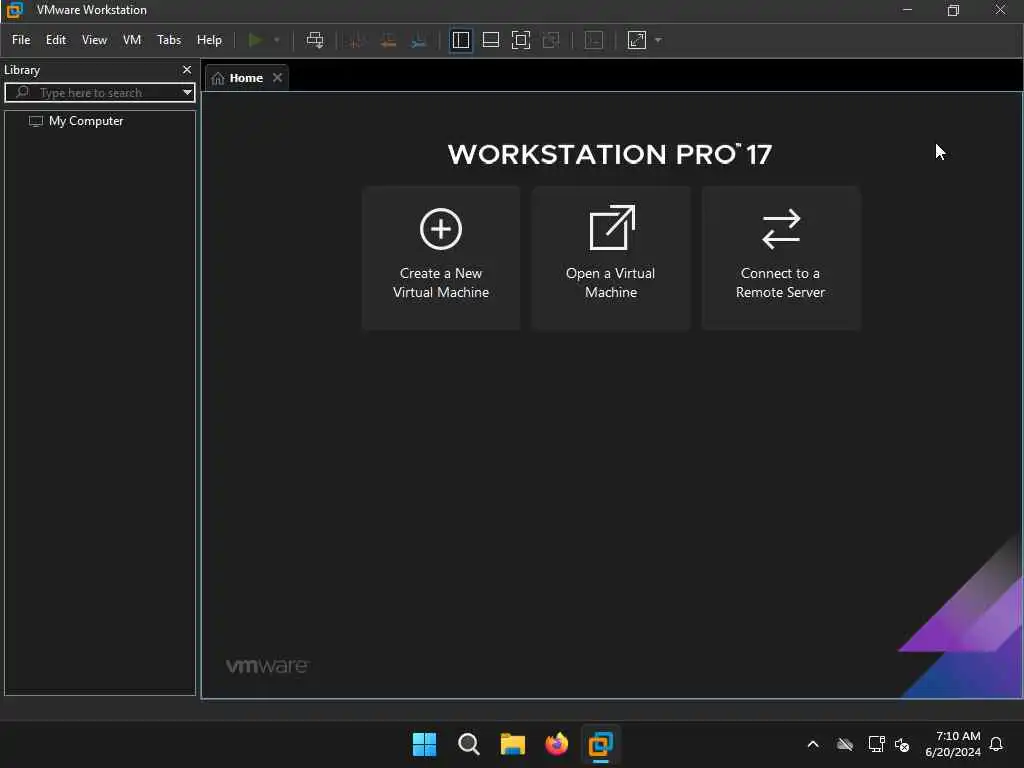Toggle the thumbnail bar view icon
Image resolution: width=1024 pixels, height=768 pixels.
(490, 40)
